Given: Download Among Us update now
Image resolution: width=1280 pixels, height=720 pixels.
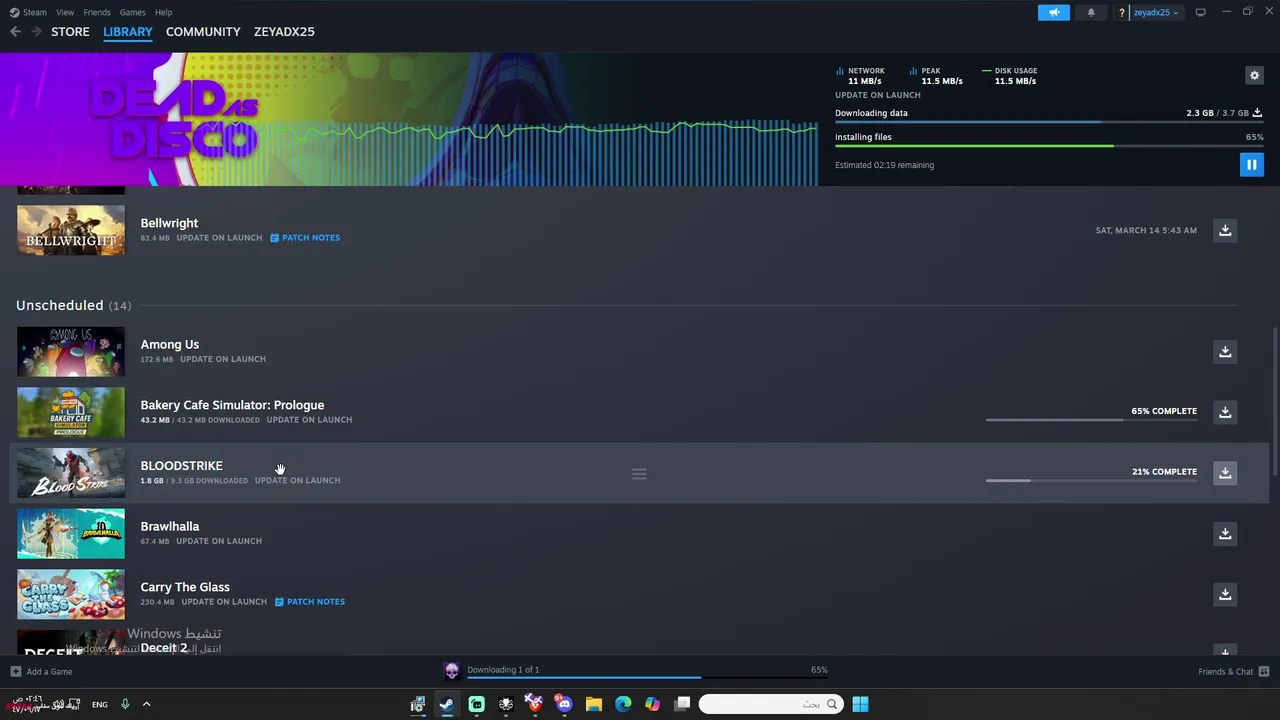Looking at the screenshot, I should tap(1225, 351).
